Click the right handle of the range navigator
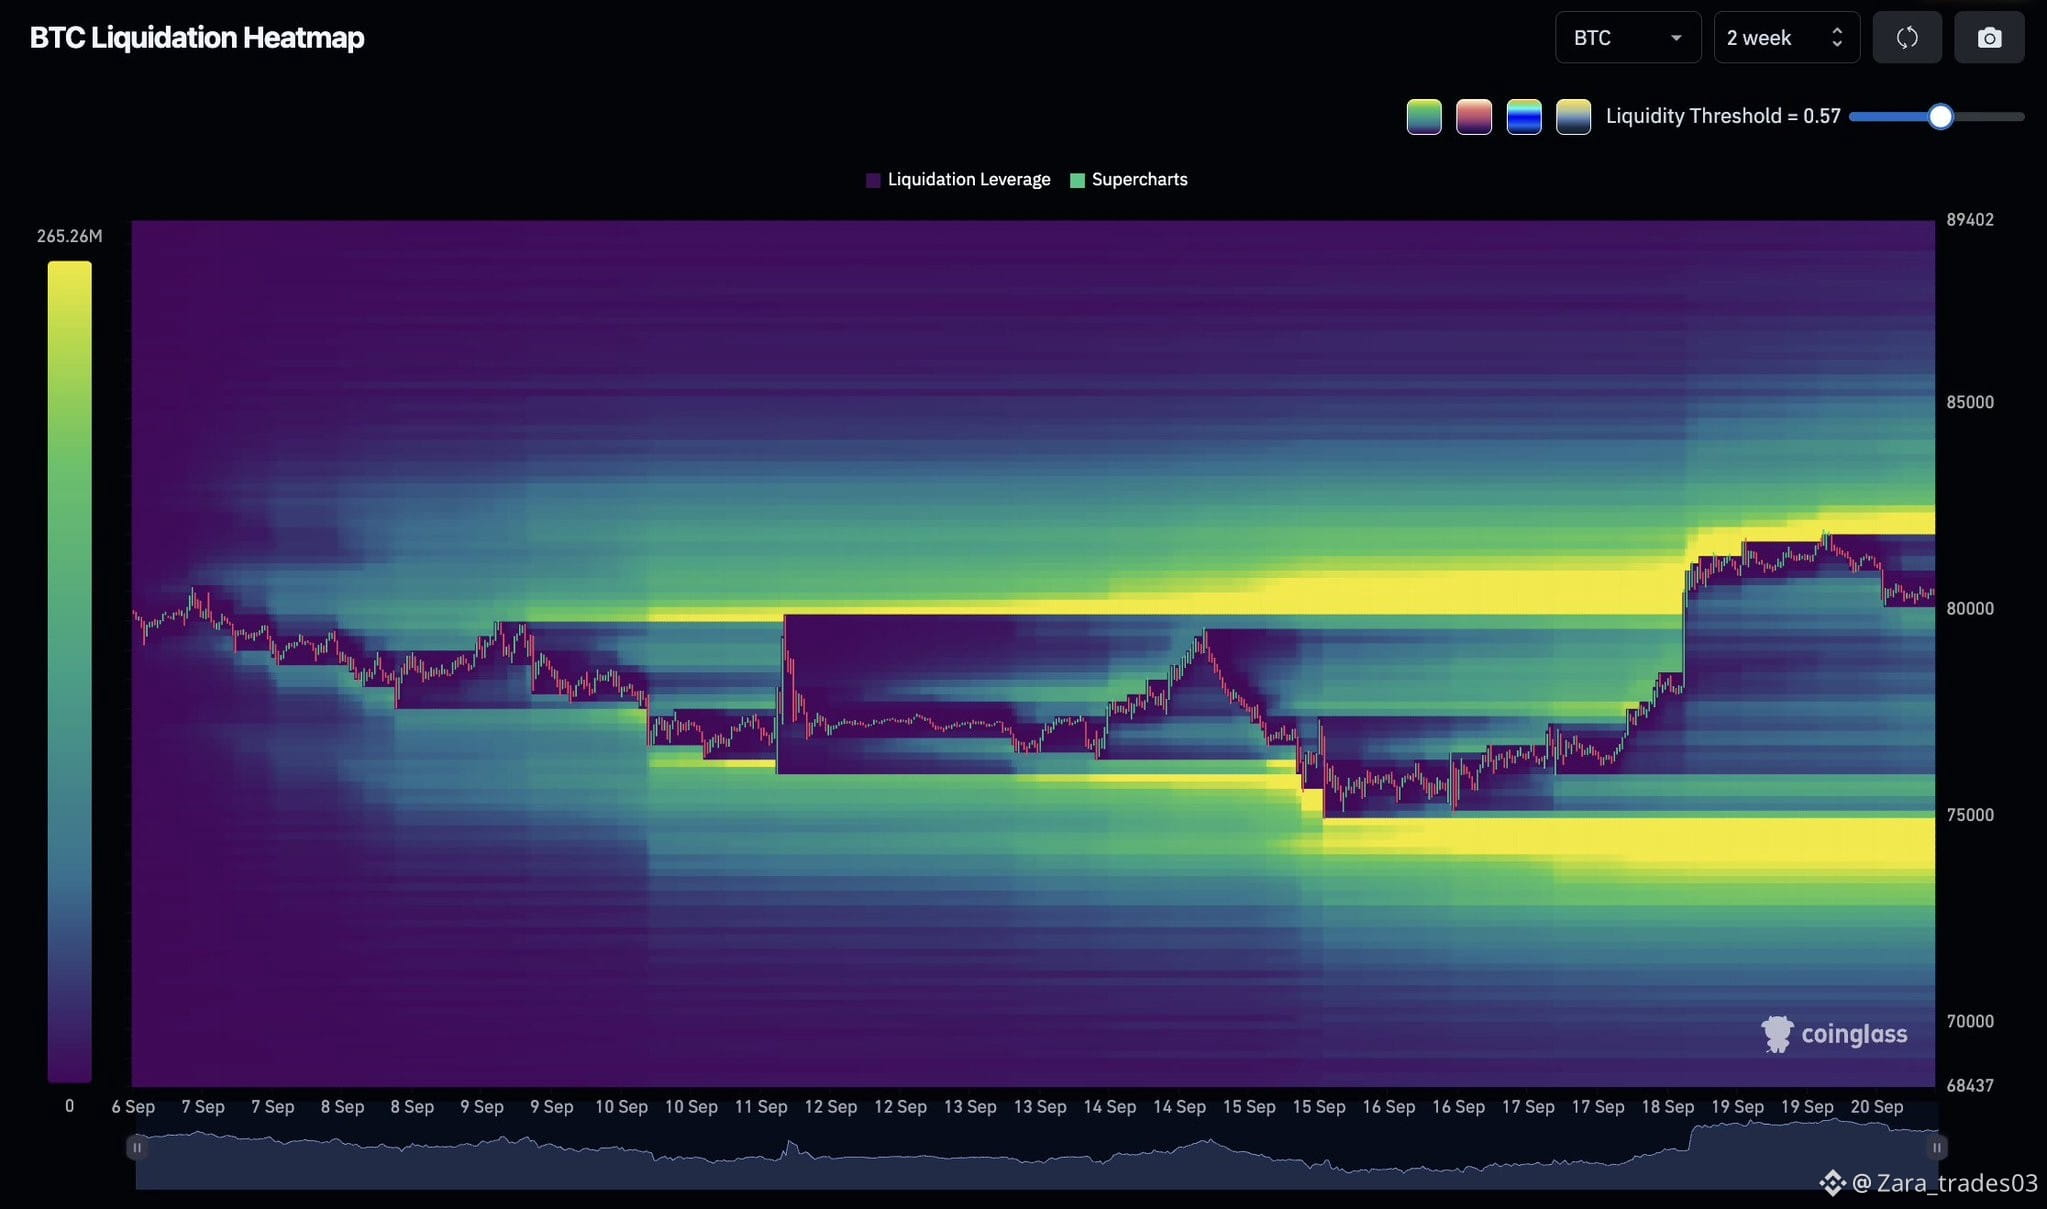Screen dimensions: 2047x1209 1936,1148
